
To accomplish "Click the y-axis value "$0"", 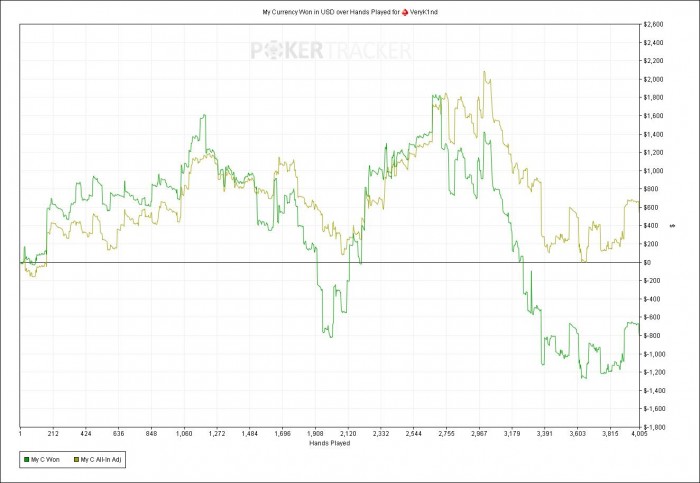I will [x=647, y=262].
